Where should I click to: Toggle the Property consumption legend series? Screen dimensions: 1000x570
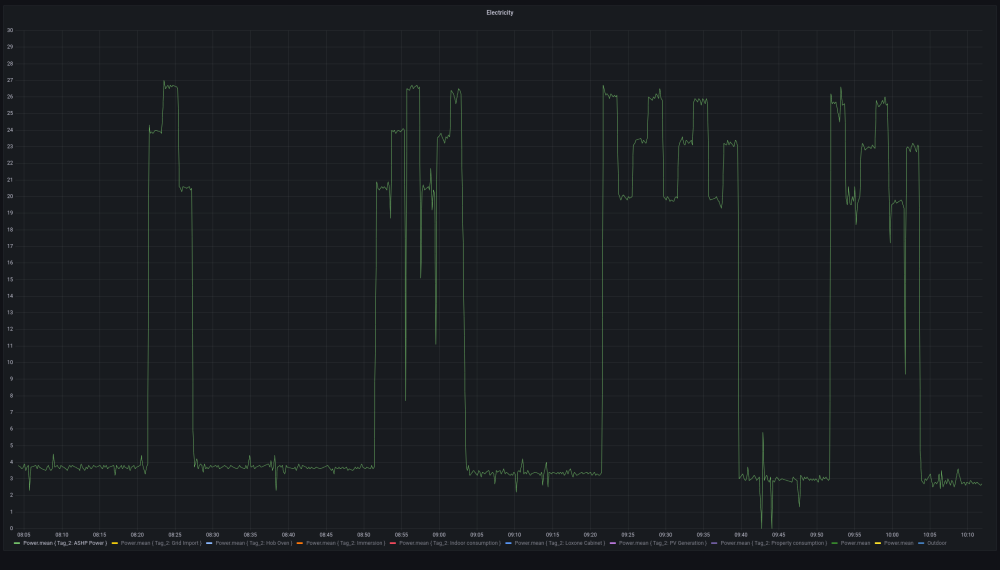point(774,543)
